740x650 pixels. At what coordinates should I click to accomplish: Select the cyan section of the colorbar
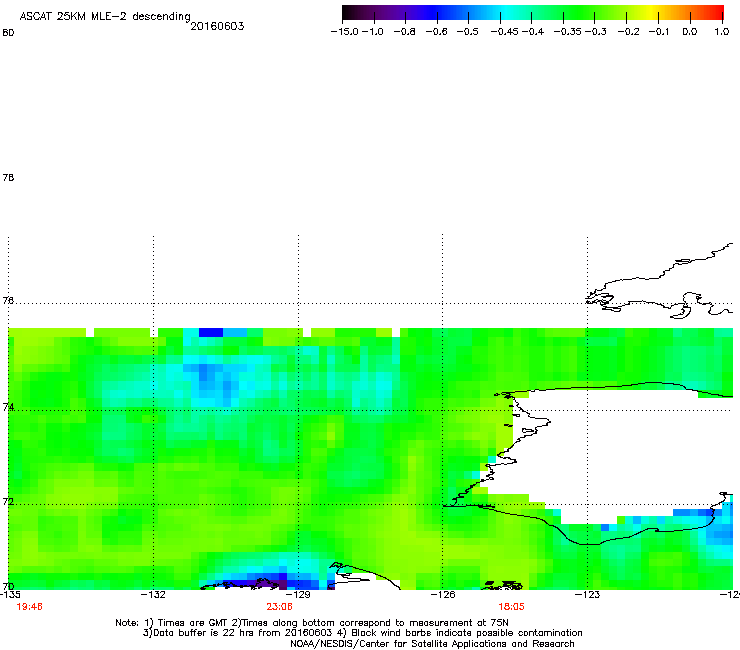(505, 13)
